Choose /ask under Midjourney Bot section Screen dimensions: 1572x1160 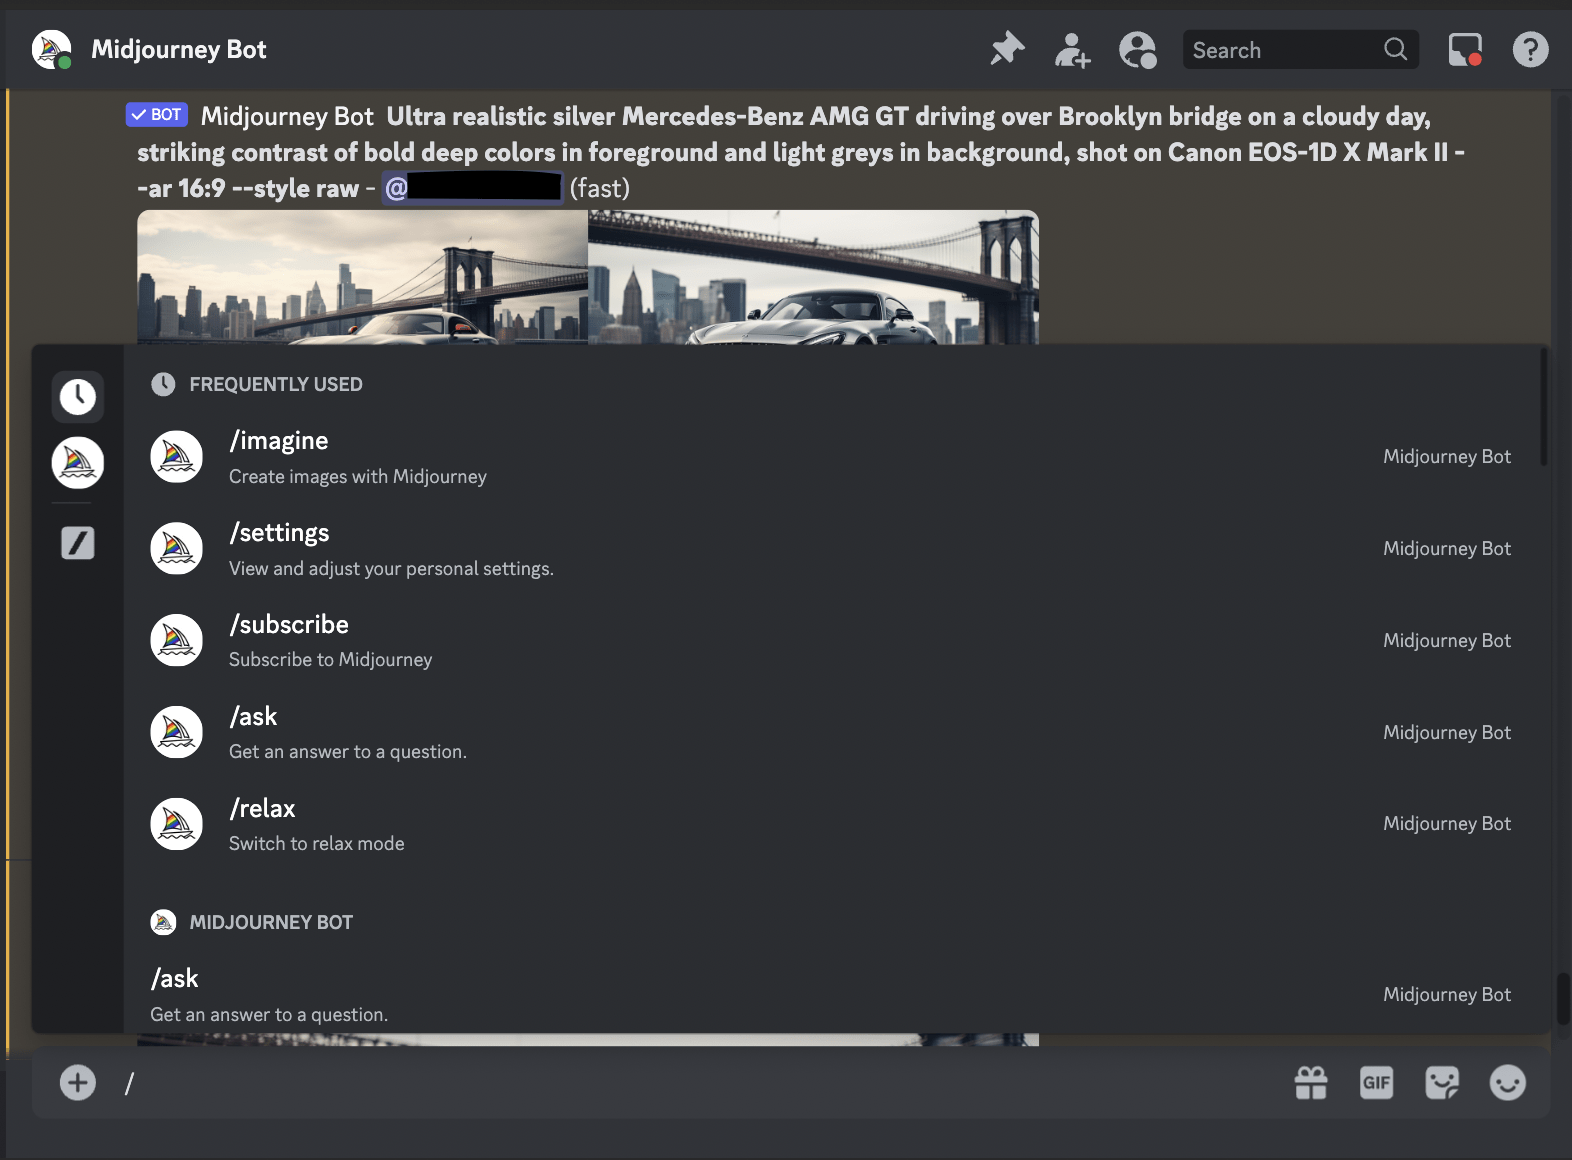coord(836,995)
